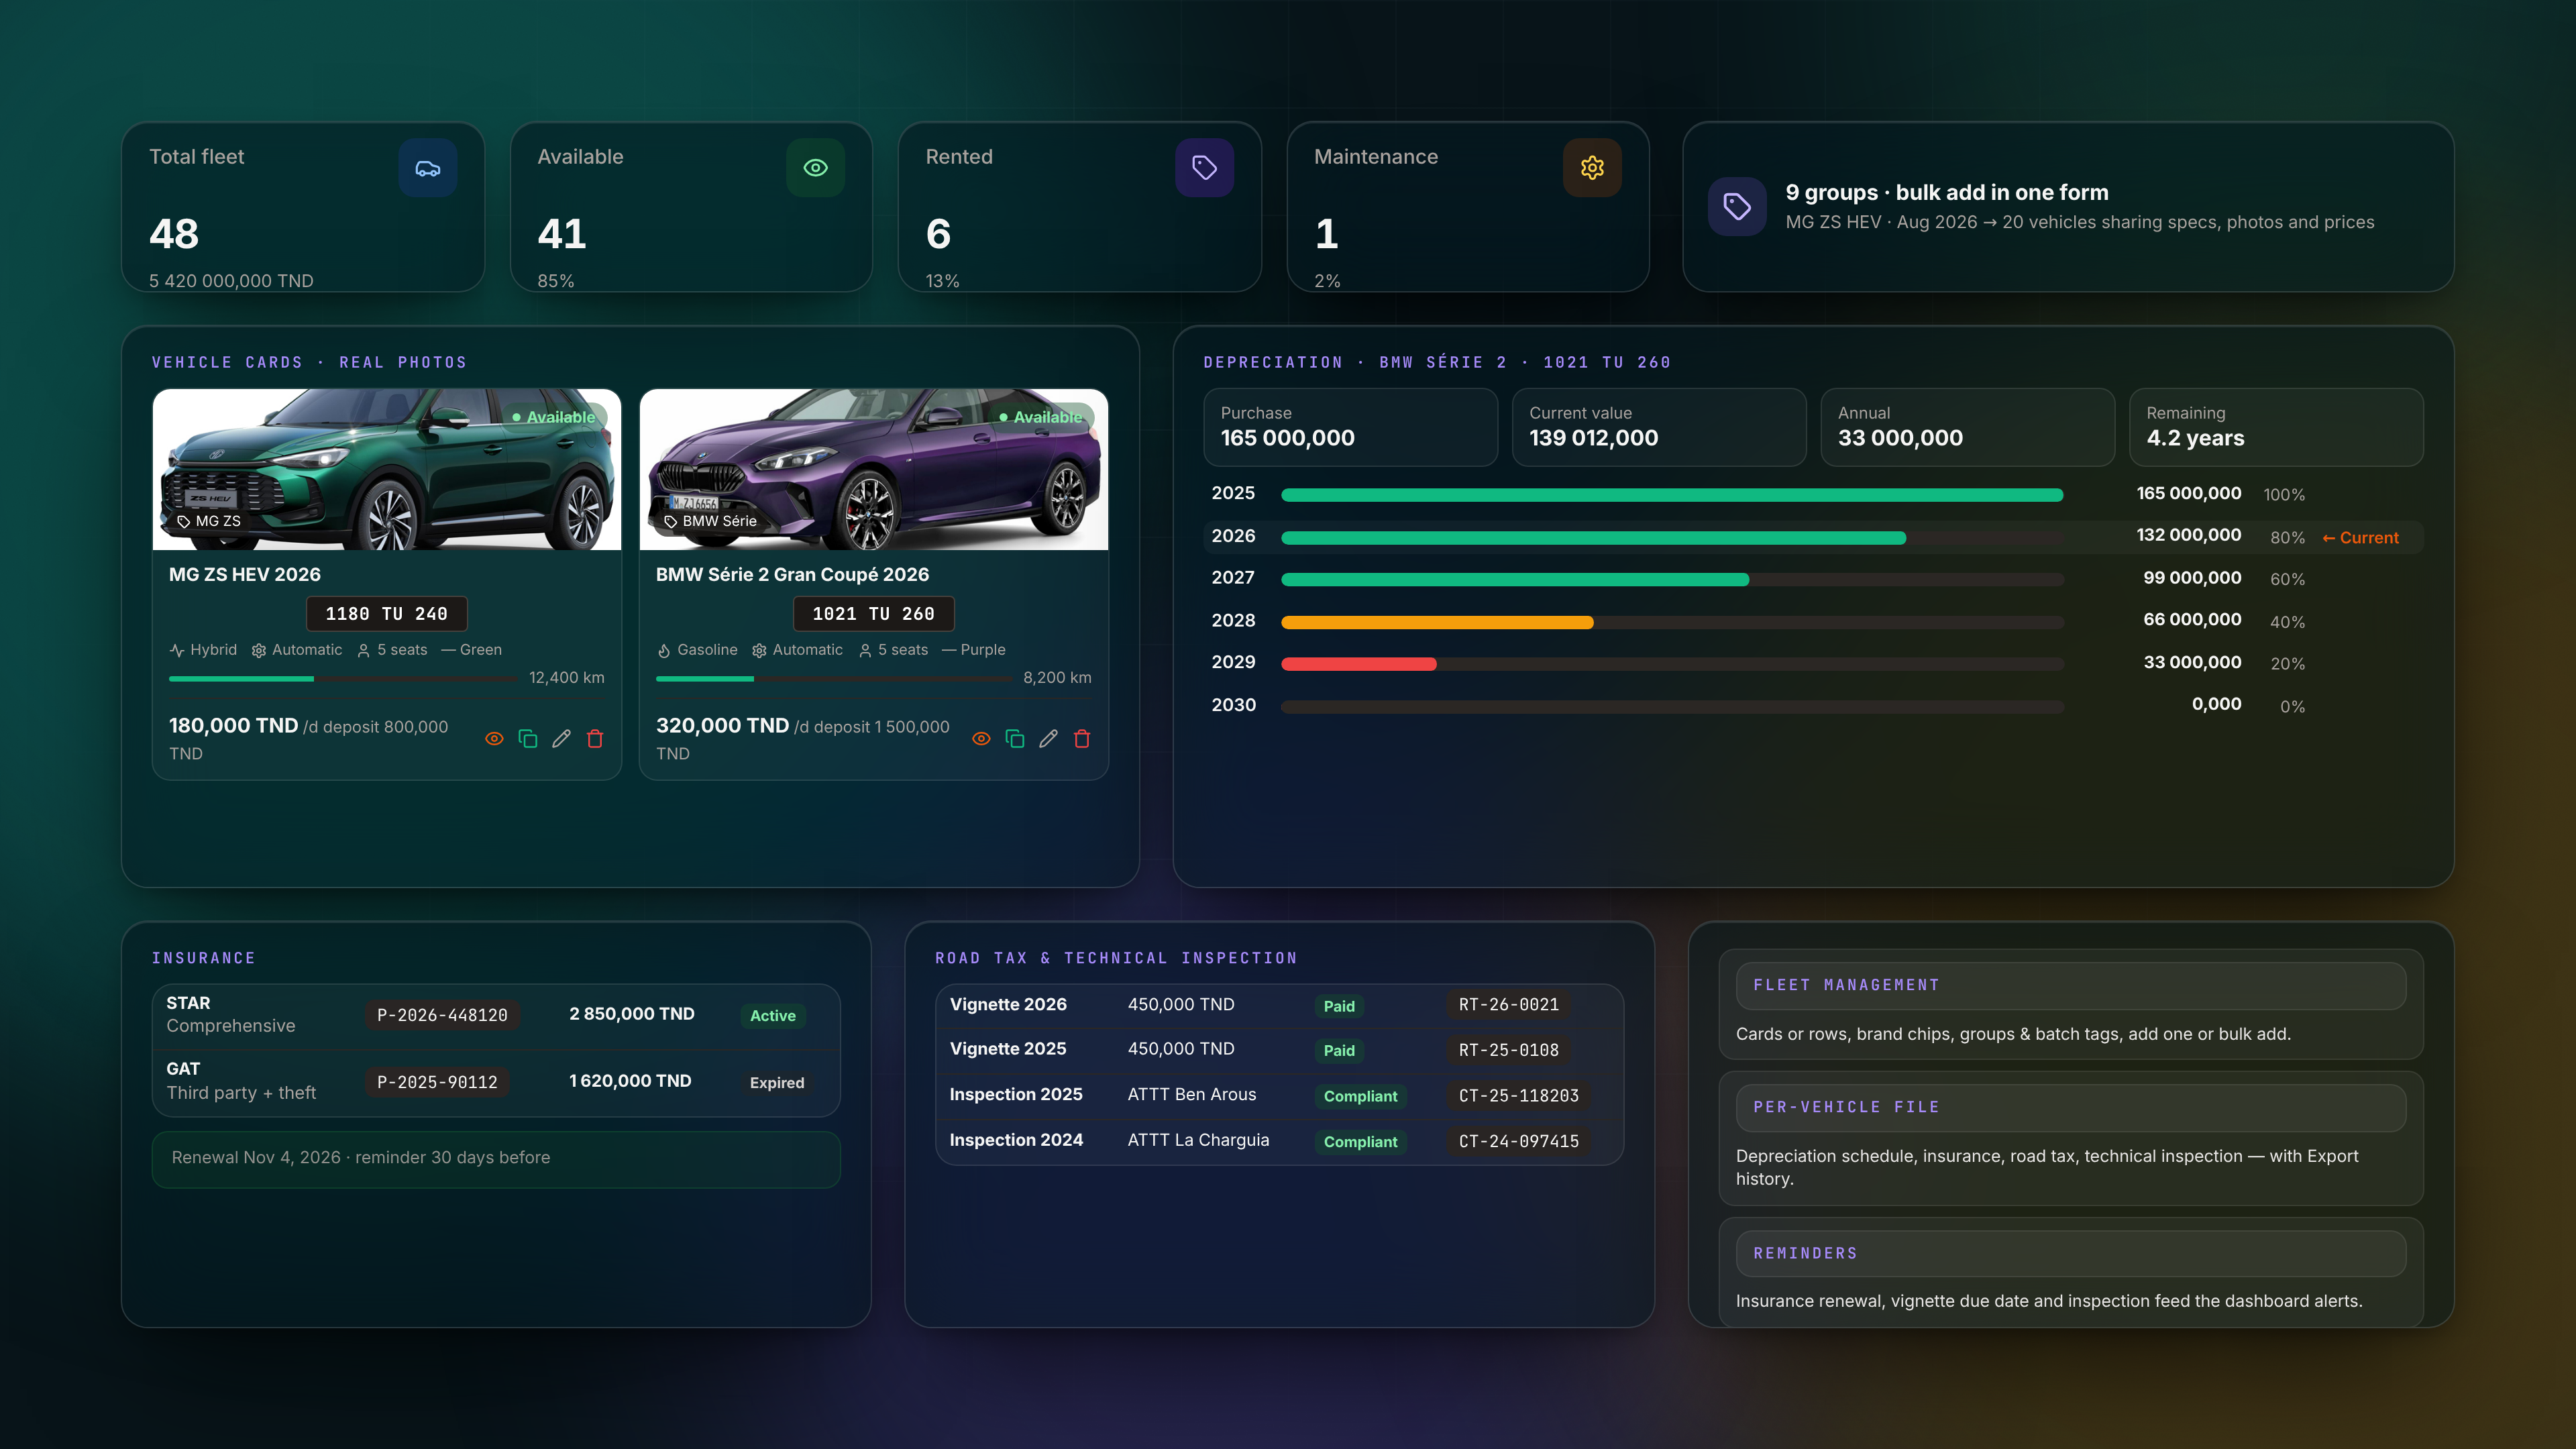Click the gear icon on Maintenance card
Screen dimensions: 2576x1449
tap(1592, 168)
